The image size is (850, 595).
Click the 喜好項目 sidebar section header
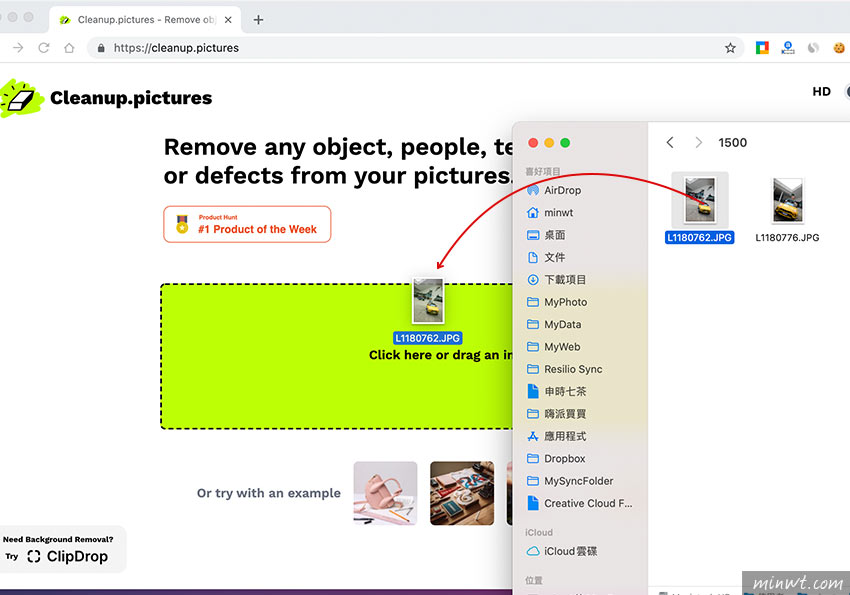[543, 171]
